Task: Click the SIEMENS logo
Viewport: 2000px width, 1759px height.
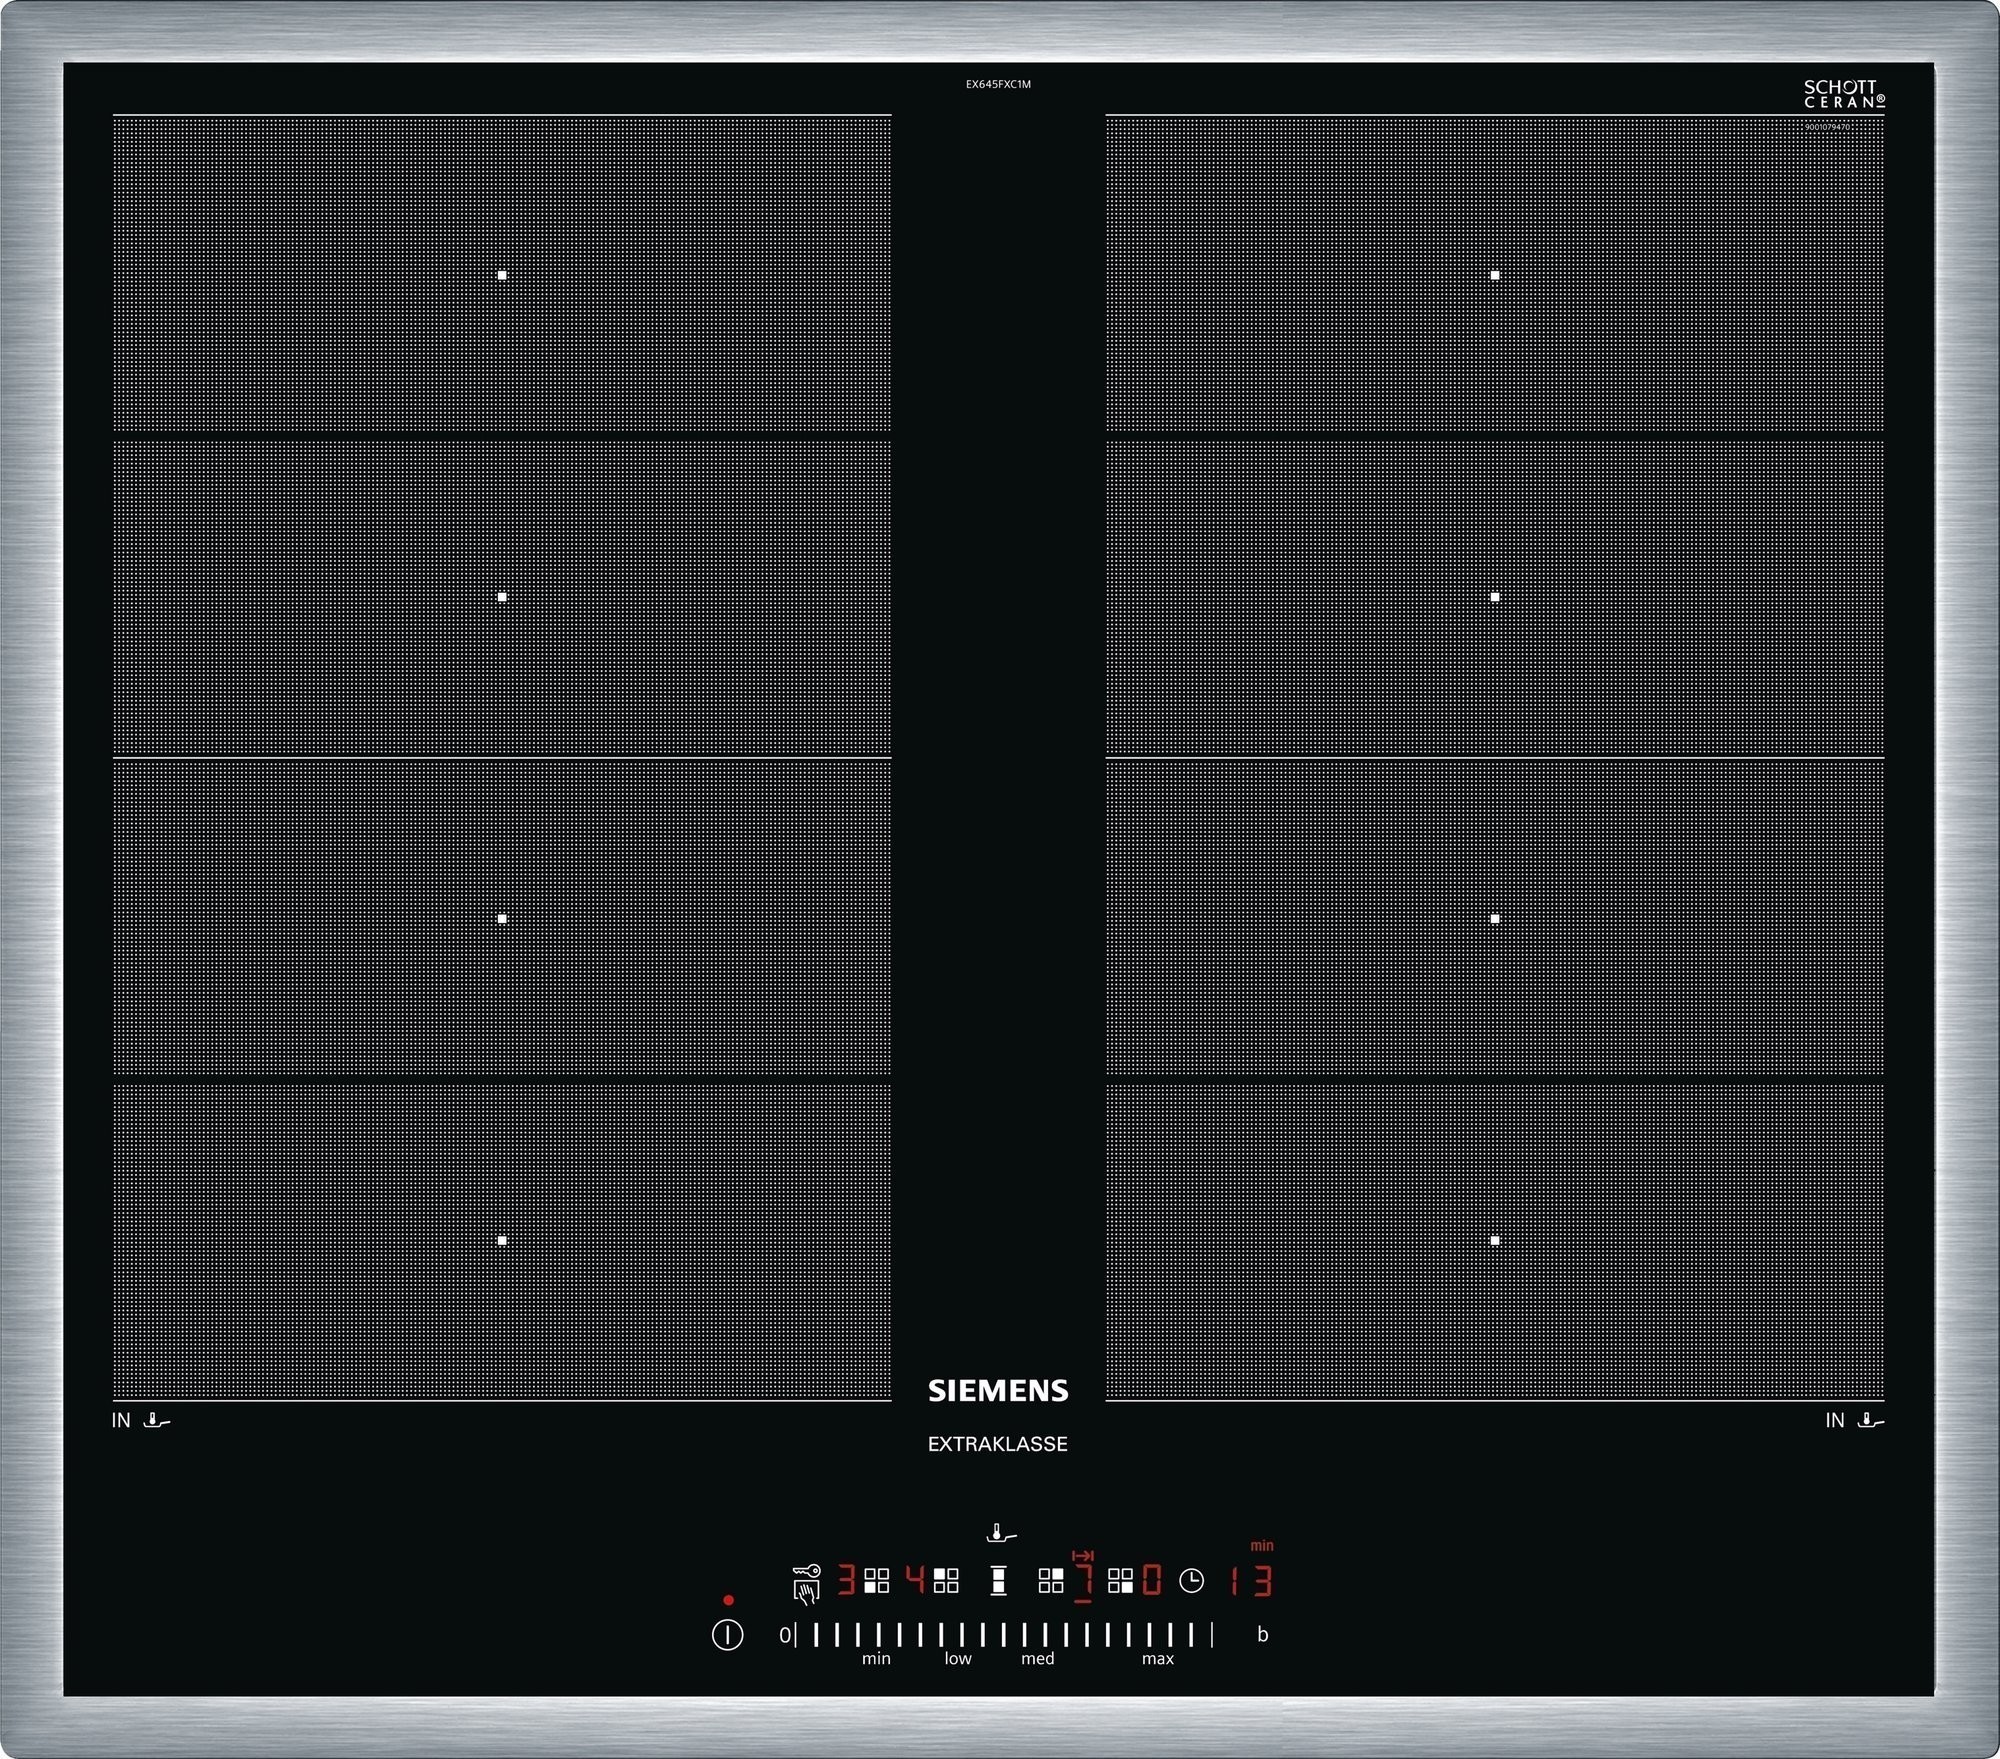Action: (998, 1390)
